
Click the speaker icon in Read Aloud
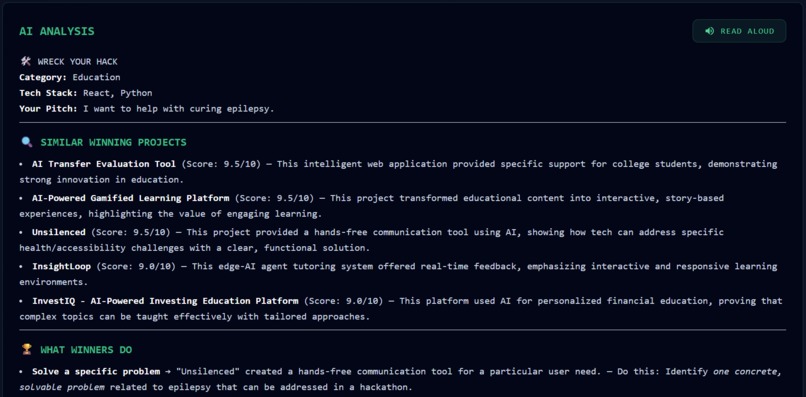pyautogui.click(x=709, y=31)
